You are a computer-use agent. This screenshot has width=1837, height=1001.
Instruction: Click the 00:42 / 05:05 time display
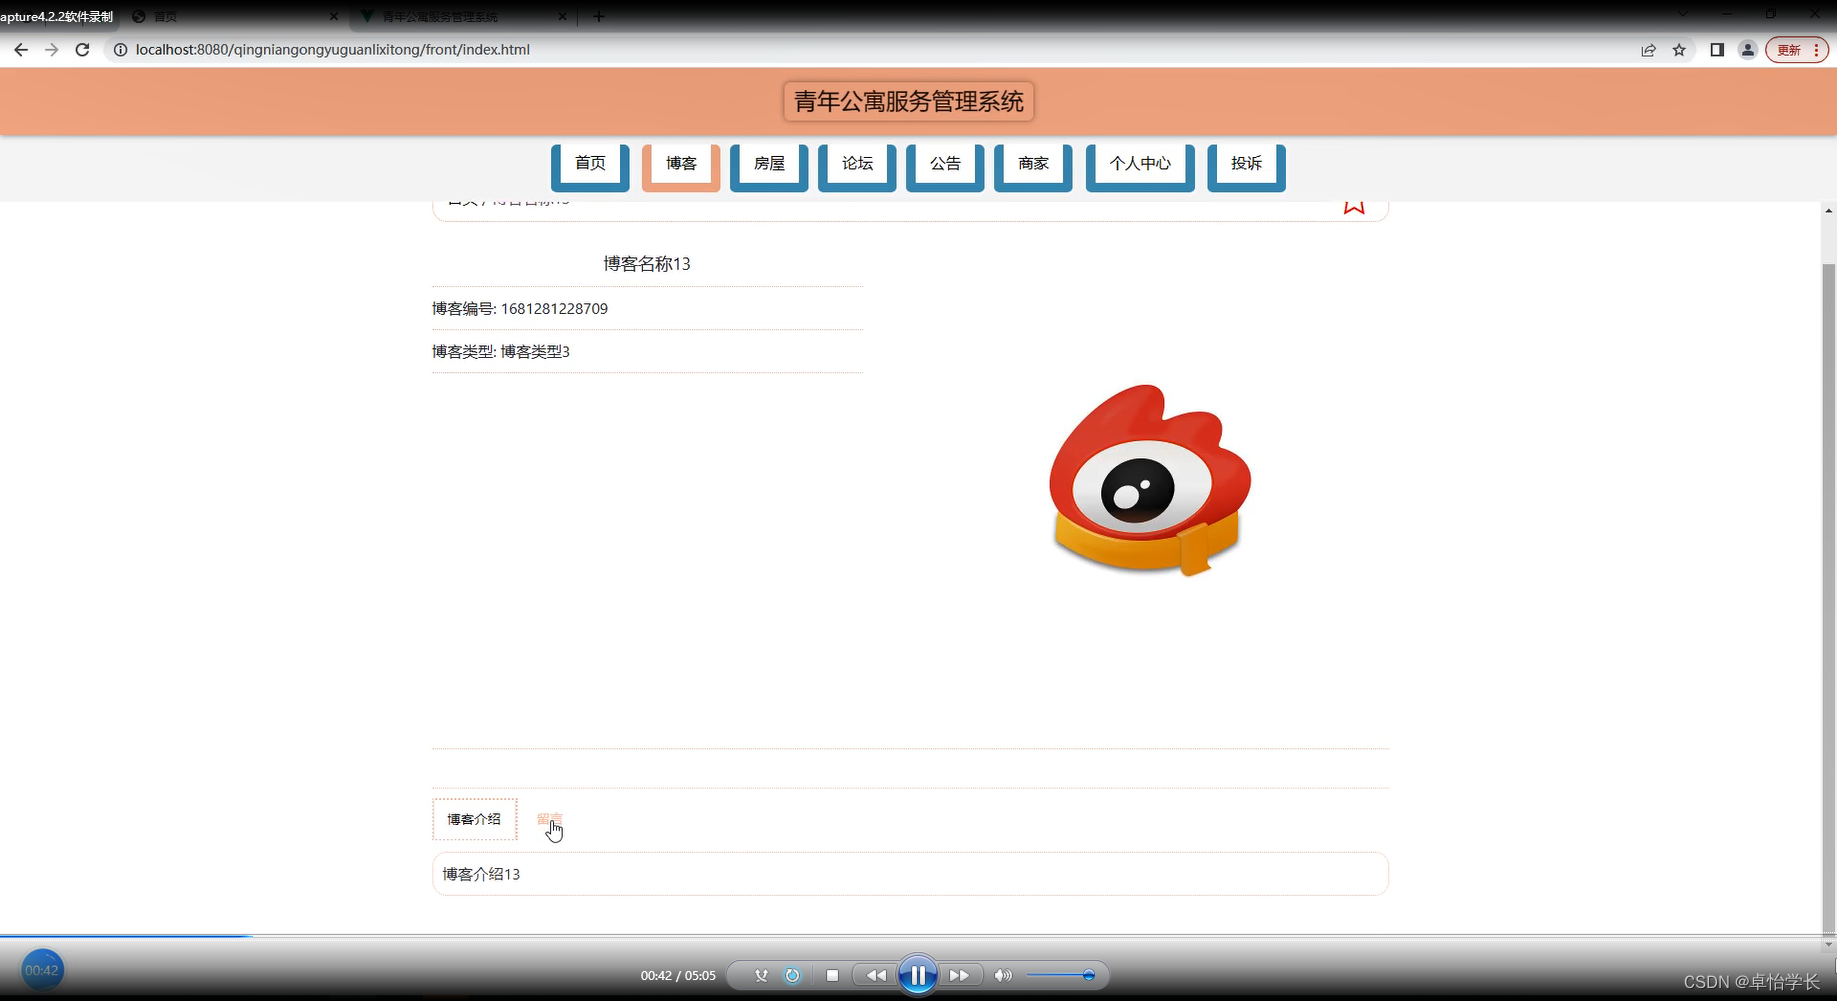point(678,975)
